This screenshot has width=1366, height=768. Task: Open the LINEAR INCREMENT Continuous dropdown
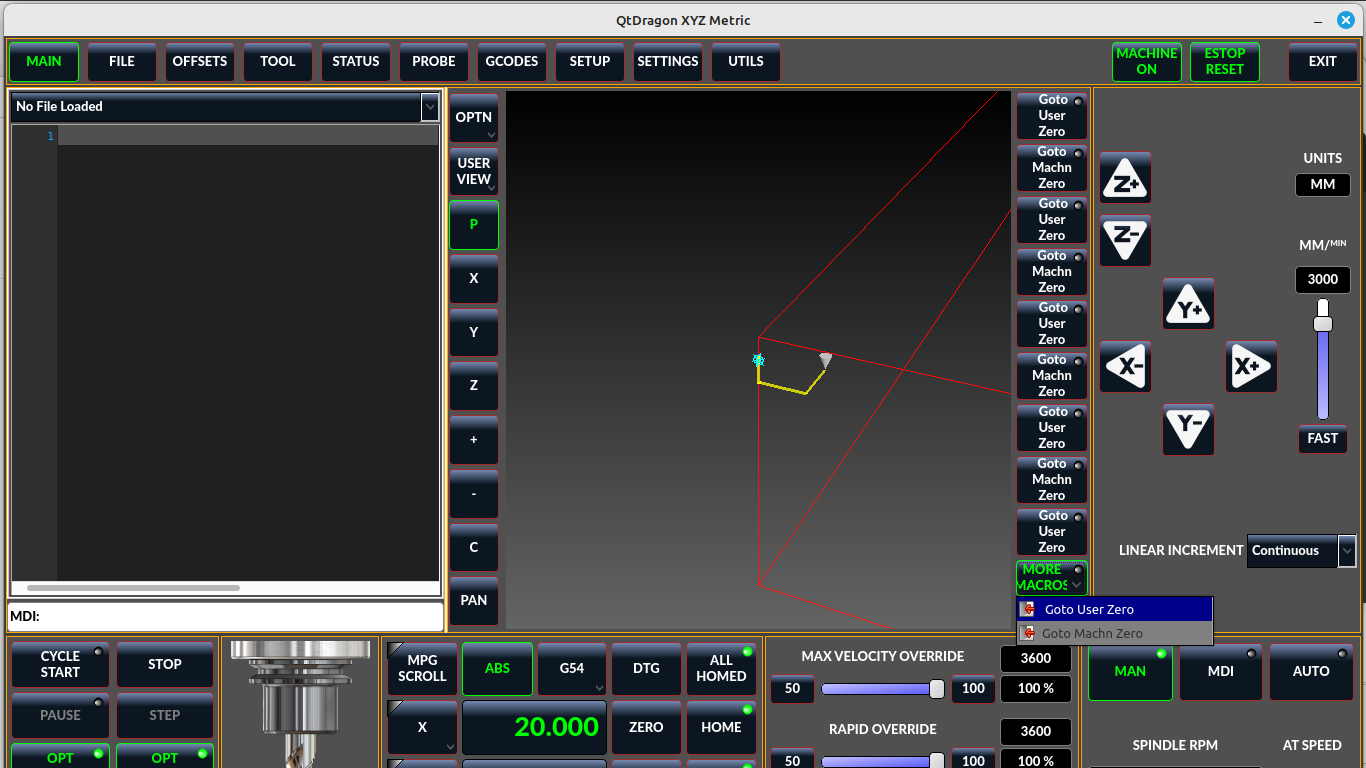[1300, 550]
